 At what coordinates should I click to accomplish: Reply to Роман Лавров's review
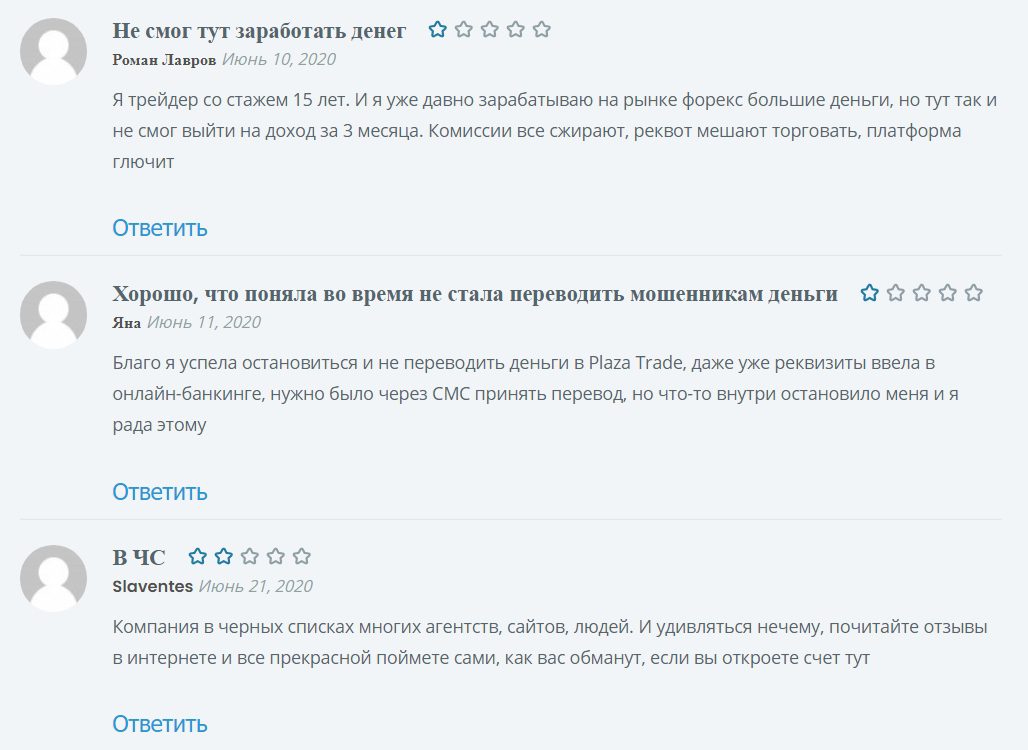point(160,228)
